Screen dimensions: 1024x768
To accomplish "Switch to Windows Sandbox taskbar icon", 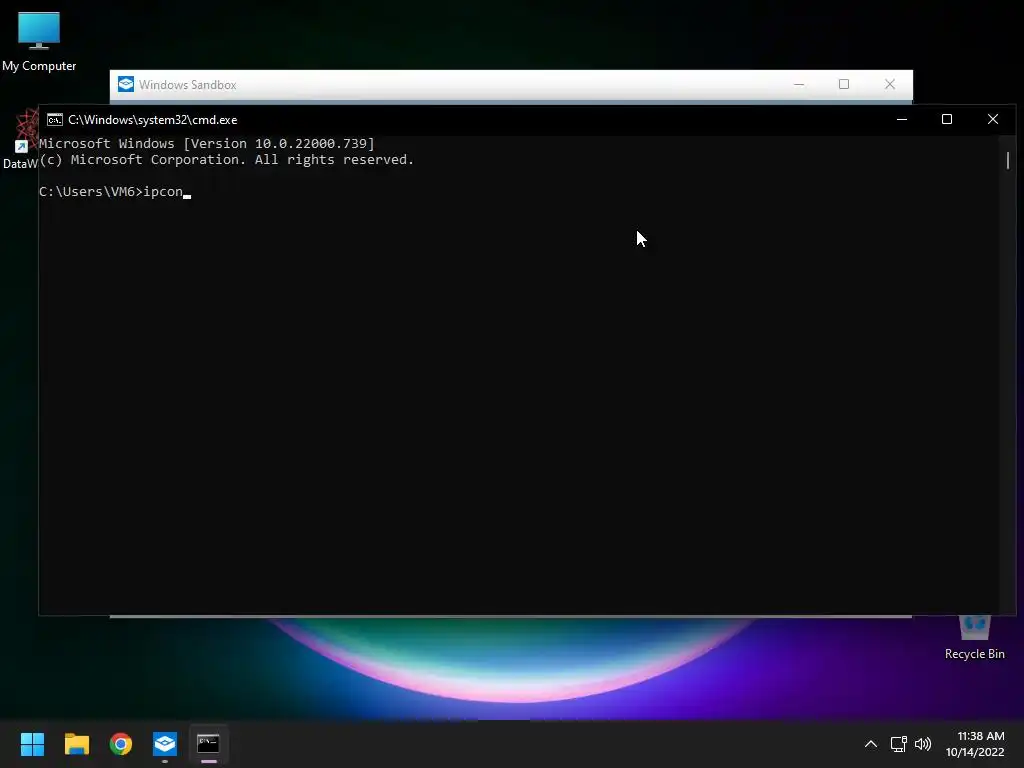I will point(165,744).
